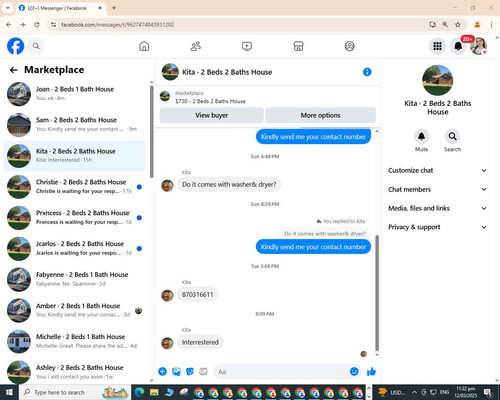Go back with browser back arrow
Image resolution: width=500 pixels, height=400 pixels.
tap(9, 24)
